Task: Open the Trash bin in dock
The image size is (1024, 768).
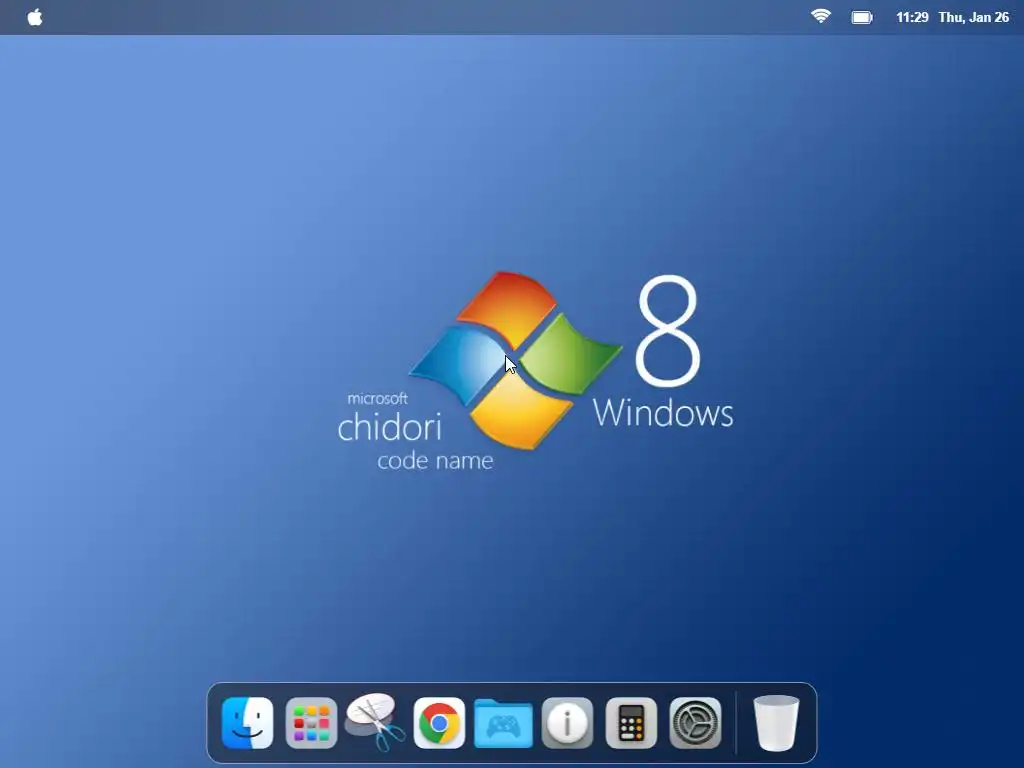Action: (x=776, y=723)
